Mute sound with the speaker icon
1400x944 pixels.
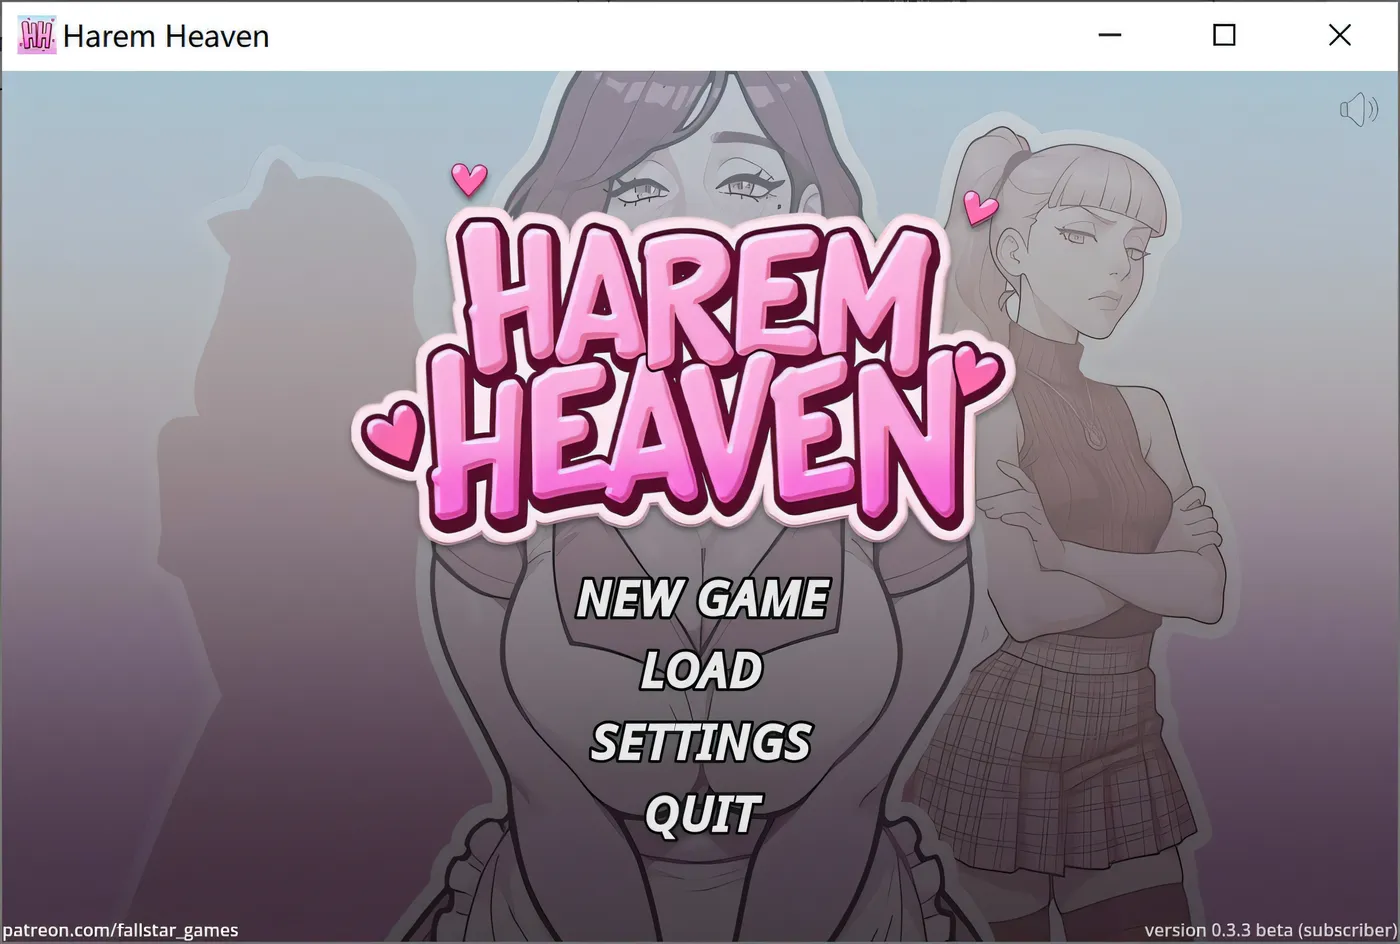(x=1358, y=109)
